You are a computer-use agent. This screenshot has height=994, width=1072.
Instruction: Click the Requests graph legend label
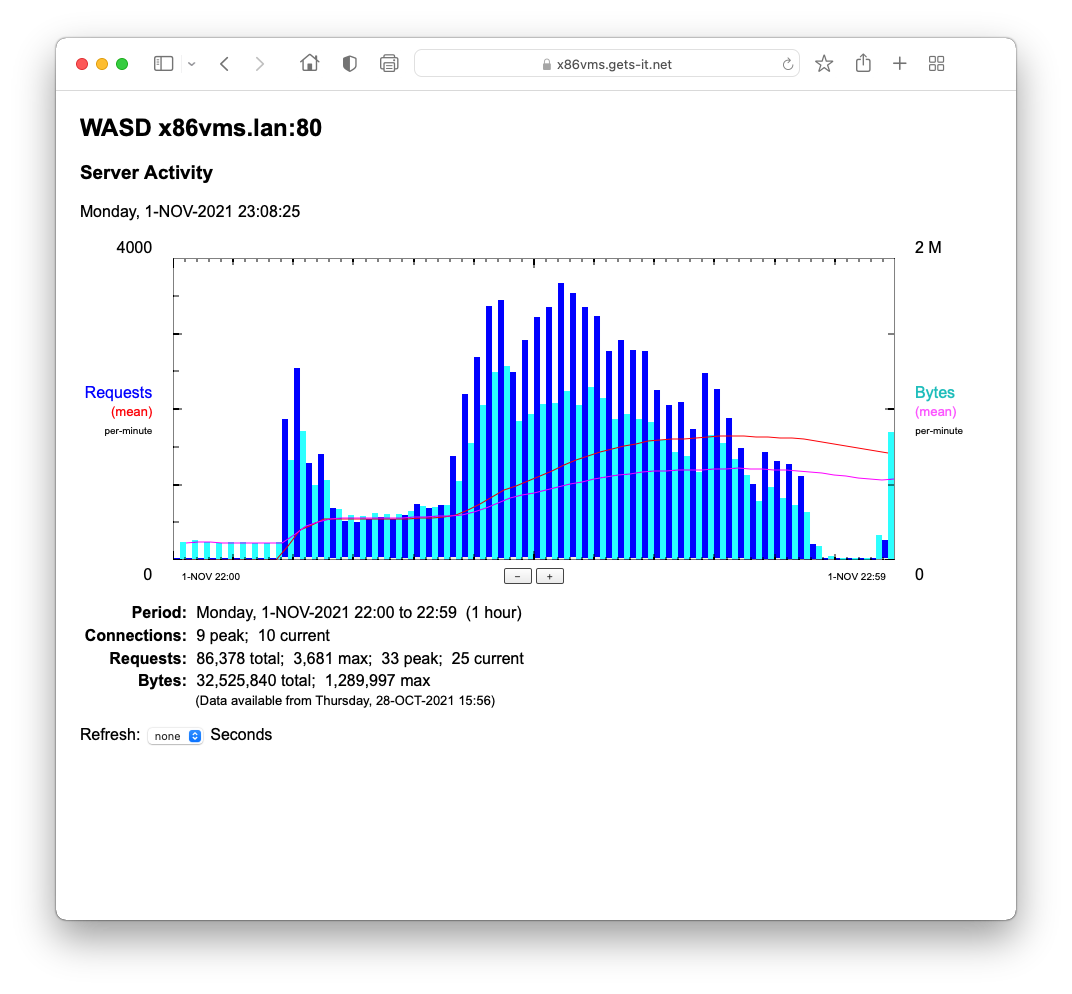coord(118,392)
